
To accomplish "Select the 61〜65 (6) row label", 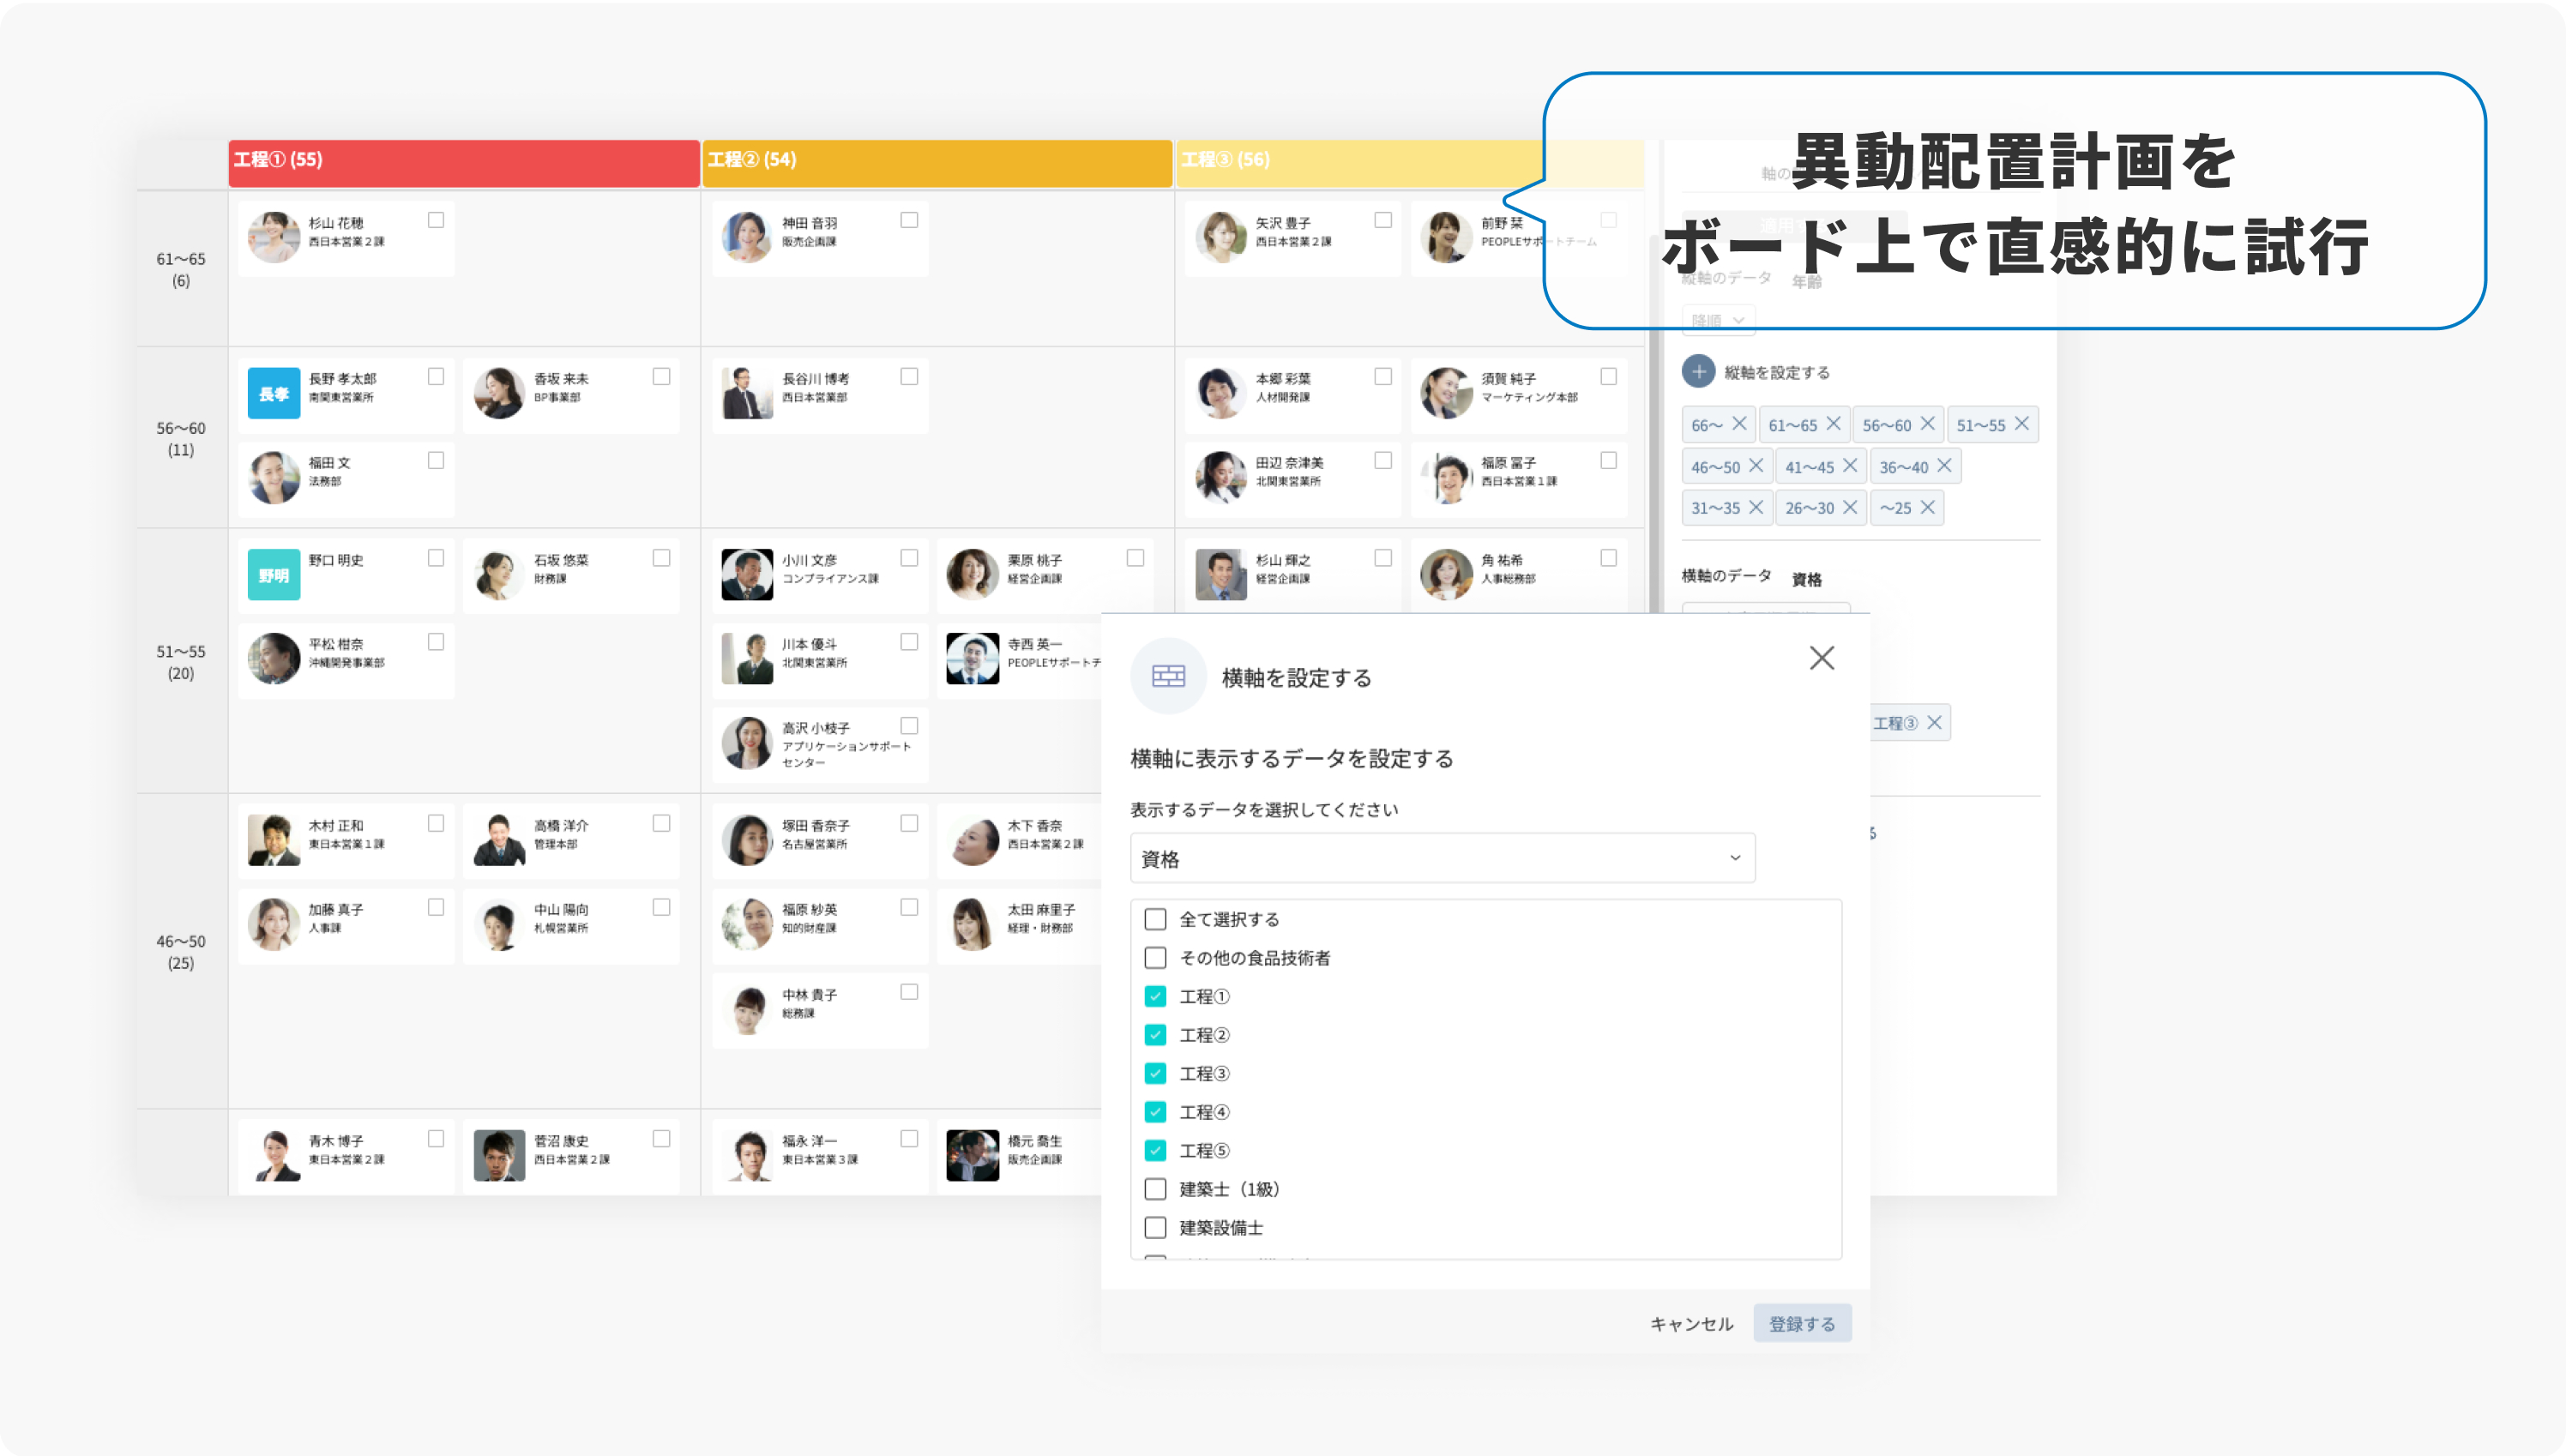I will pyautogui.click(x=181, y=269).
